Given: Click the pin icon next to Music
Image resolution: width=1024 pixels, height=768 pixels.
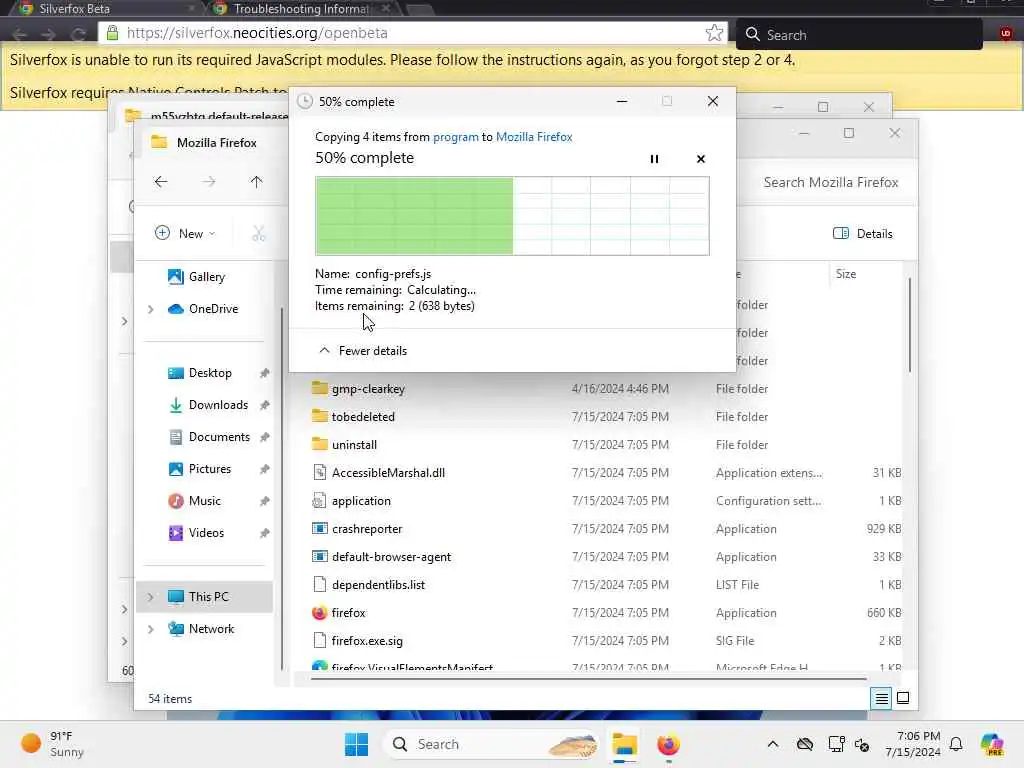Looking at the screenshot, I should click(264, 501).
